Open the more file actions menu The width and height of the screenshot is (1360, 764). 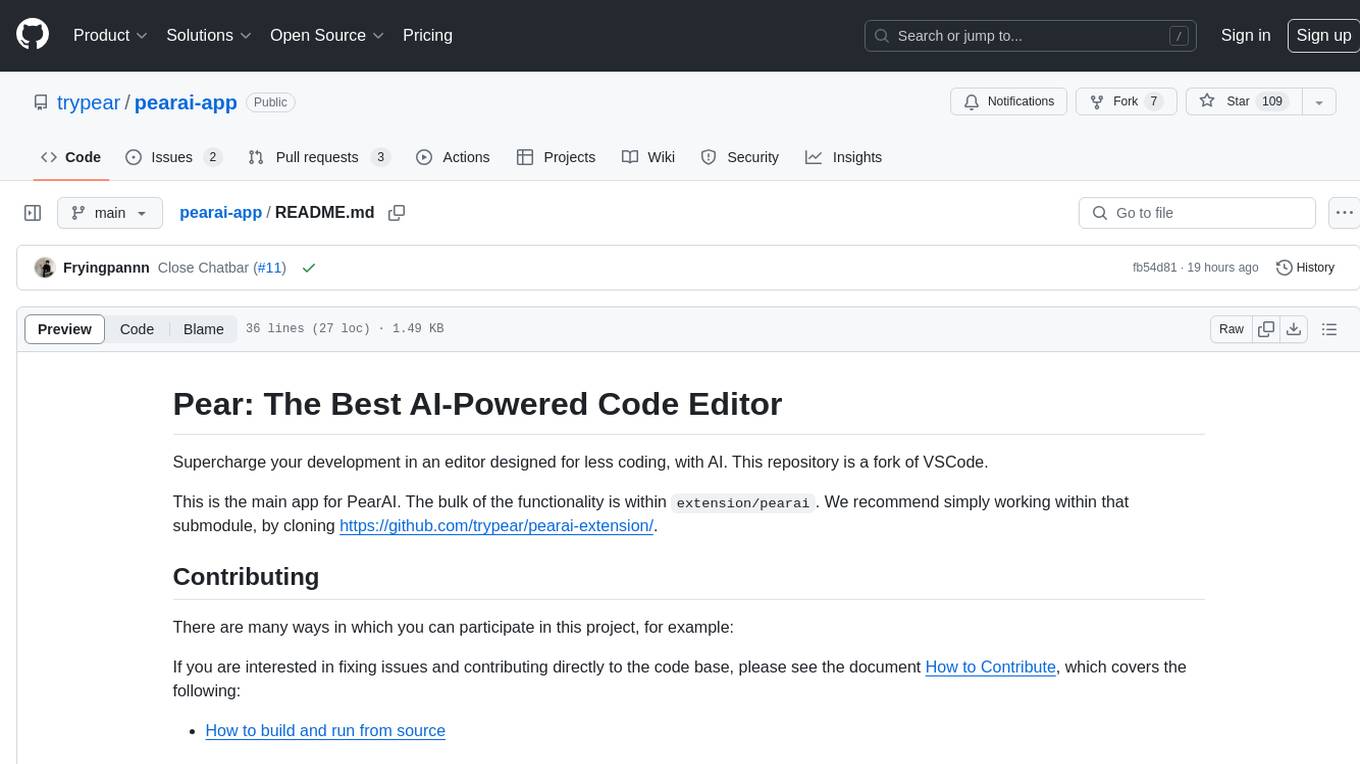(1344, 213)
